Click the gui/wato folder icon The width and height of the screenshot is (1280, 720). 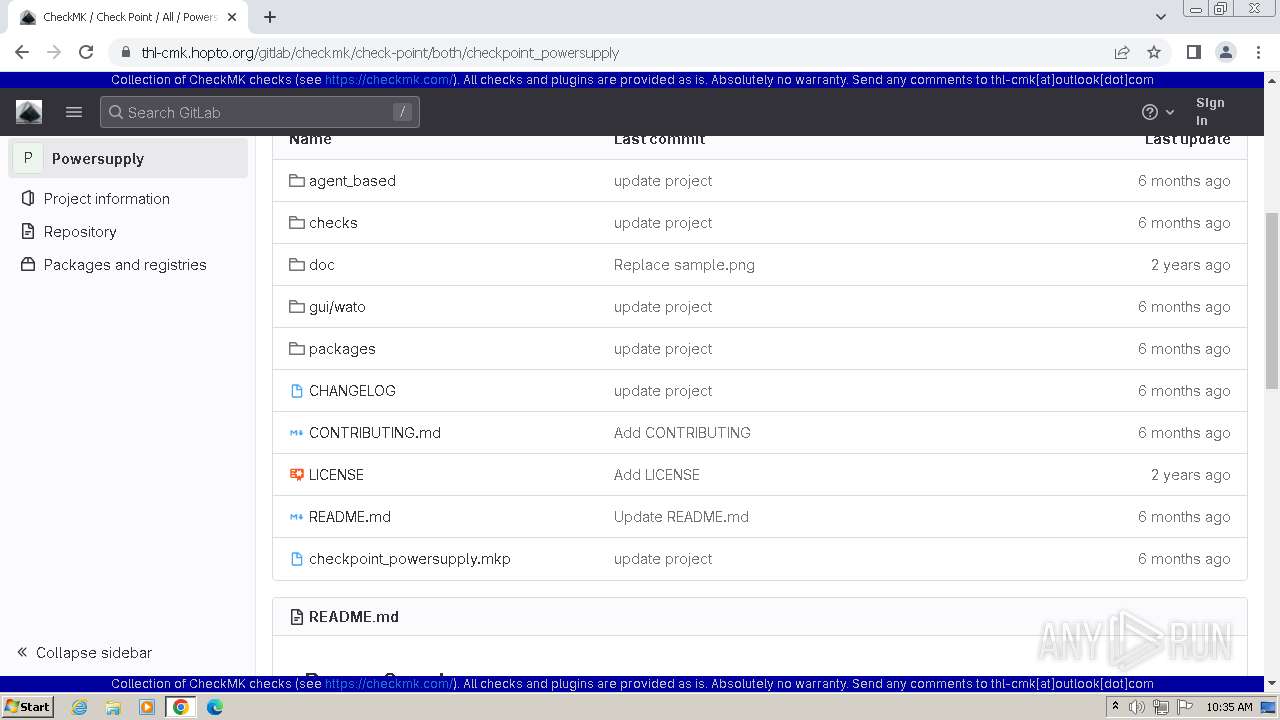click(296, 307)
